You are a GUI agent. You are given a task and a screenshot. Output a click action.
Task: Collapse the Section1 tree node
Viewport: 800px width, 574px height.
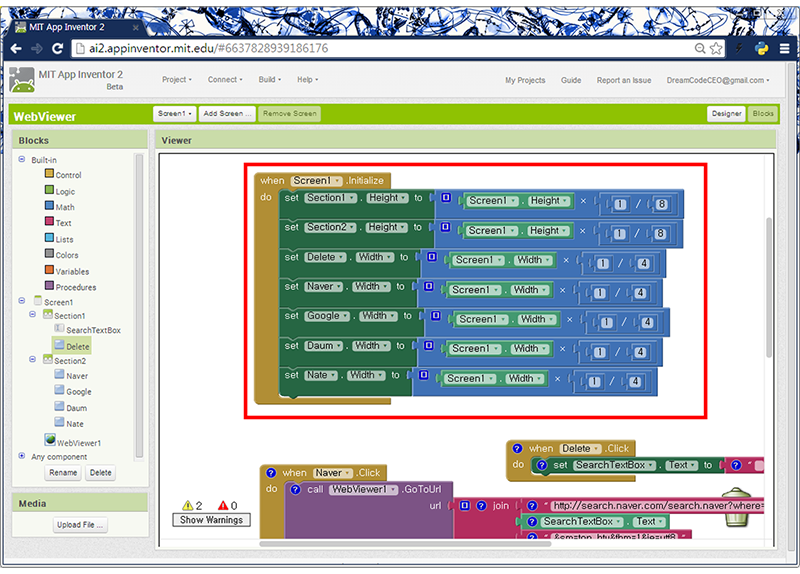pyautogui.click(x=32, y=314)
